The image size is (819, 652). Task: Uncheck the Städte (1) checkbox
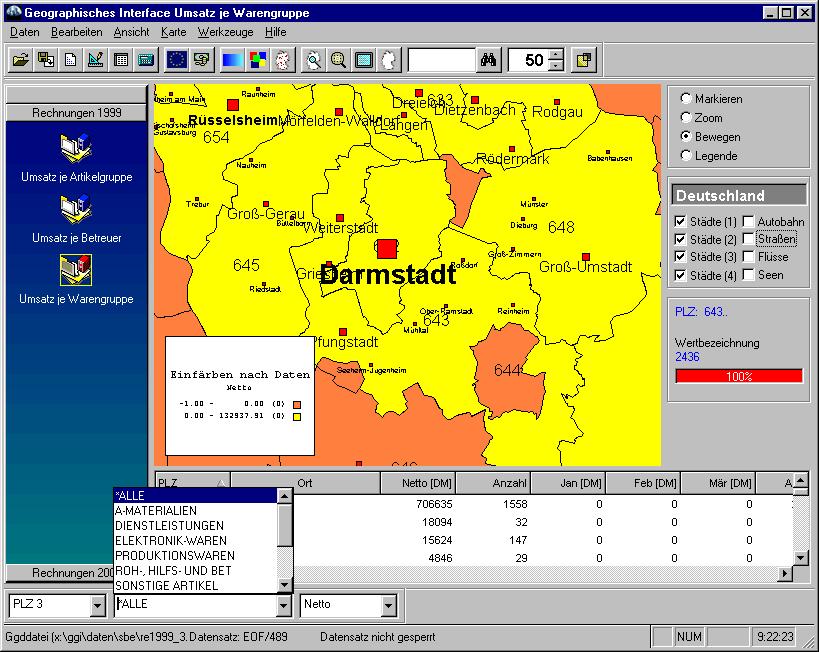pyautogui.click(x=681, y=221)
